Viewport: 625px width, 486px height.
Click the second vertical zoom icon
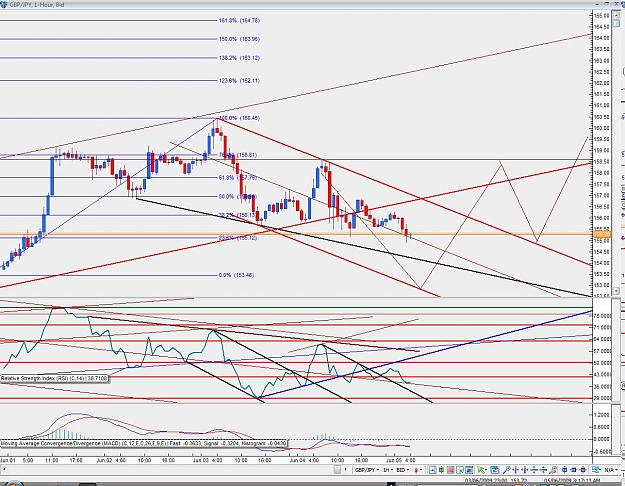[x=543, y=470]
